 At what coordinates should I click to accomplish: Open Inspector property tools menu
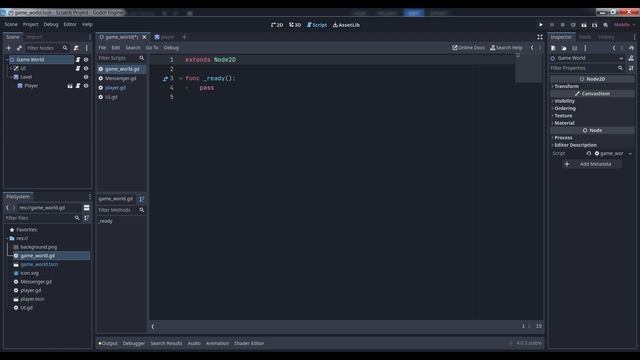(x=631, y=68)
